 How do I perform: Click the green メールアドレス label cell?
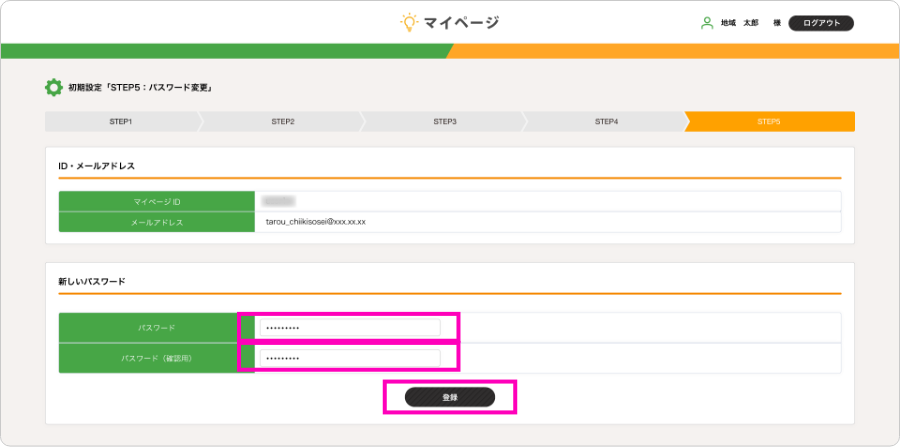click(157, 222)
